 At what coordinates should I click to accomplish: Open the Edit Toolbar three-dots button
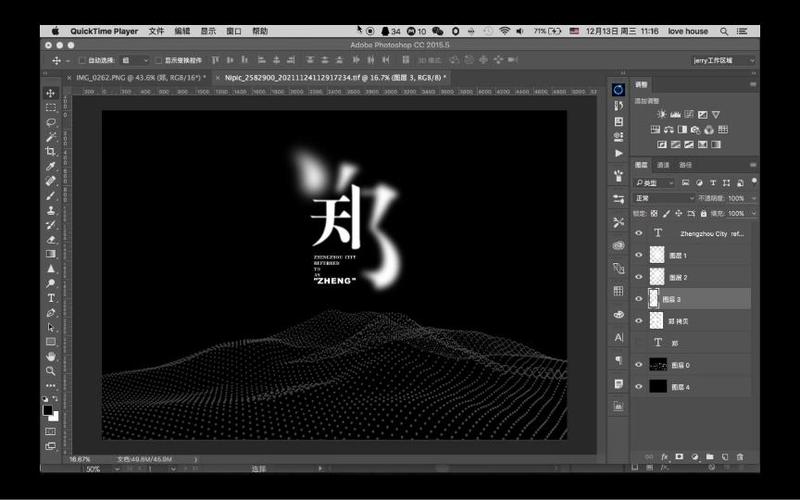51,386
